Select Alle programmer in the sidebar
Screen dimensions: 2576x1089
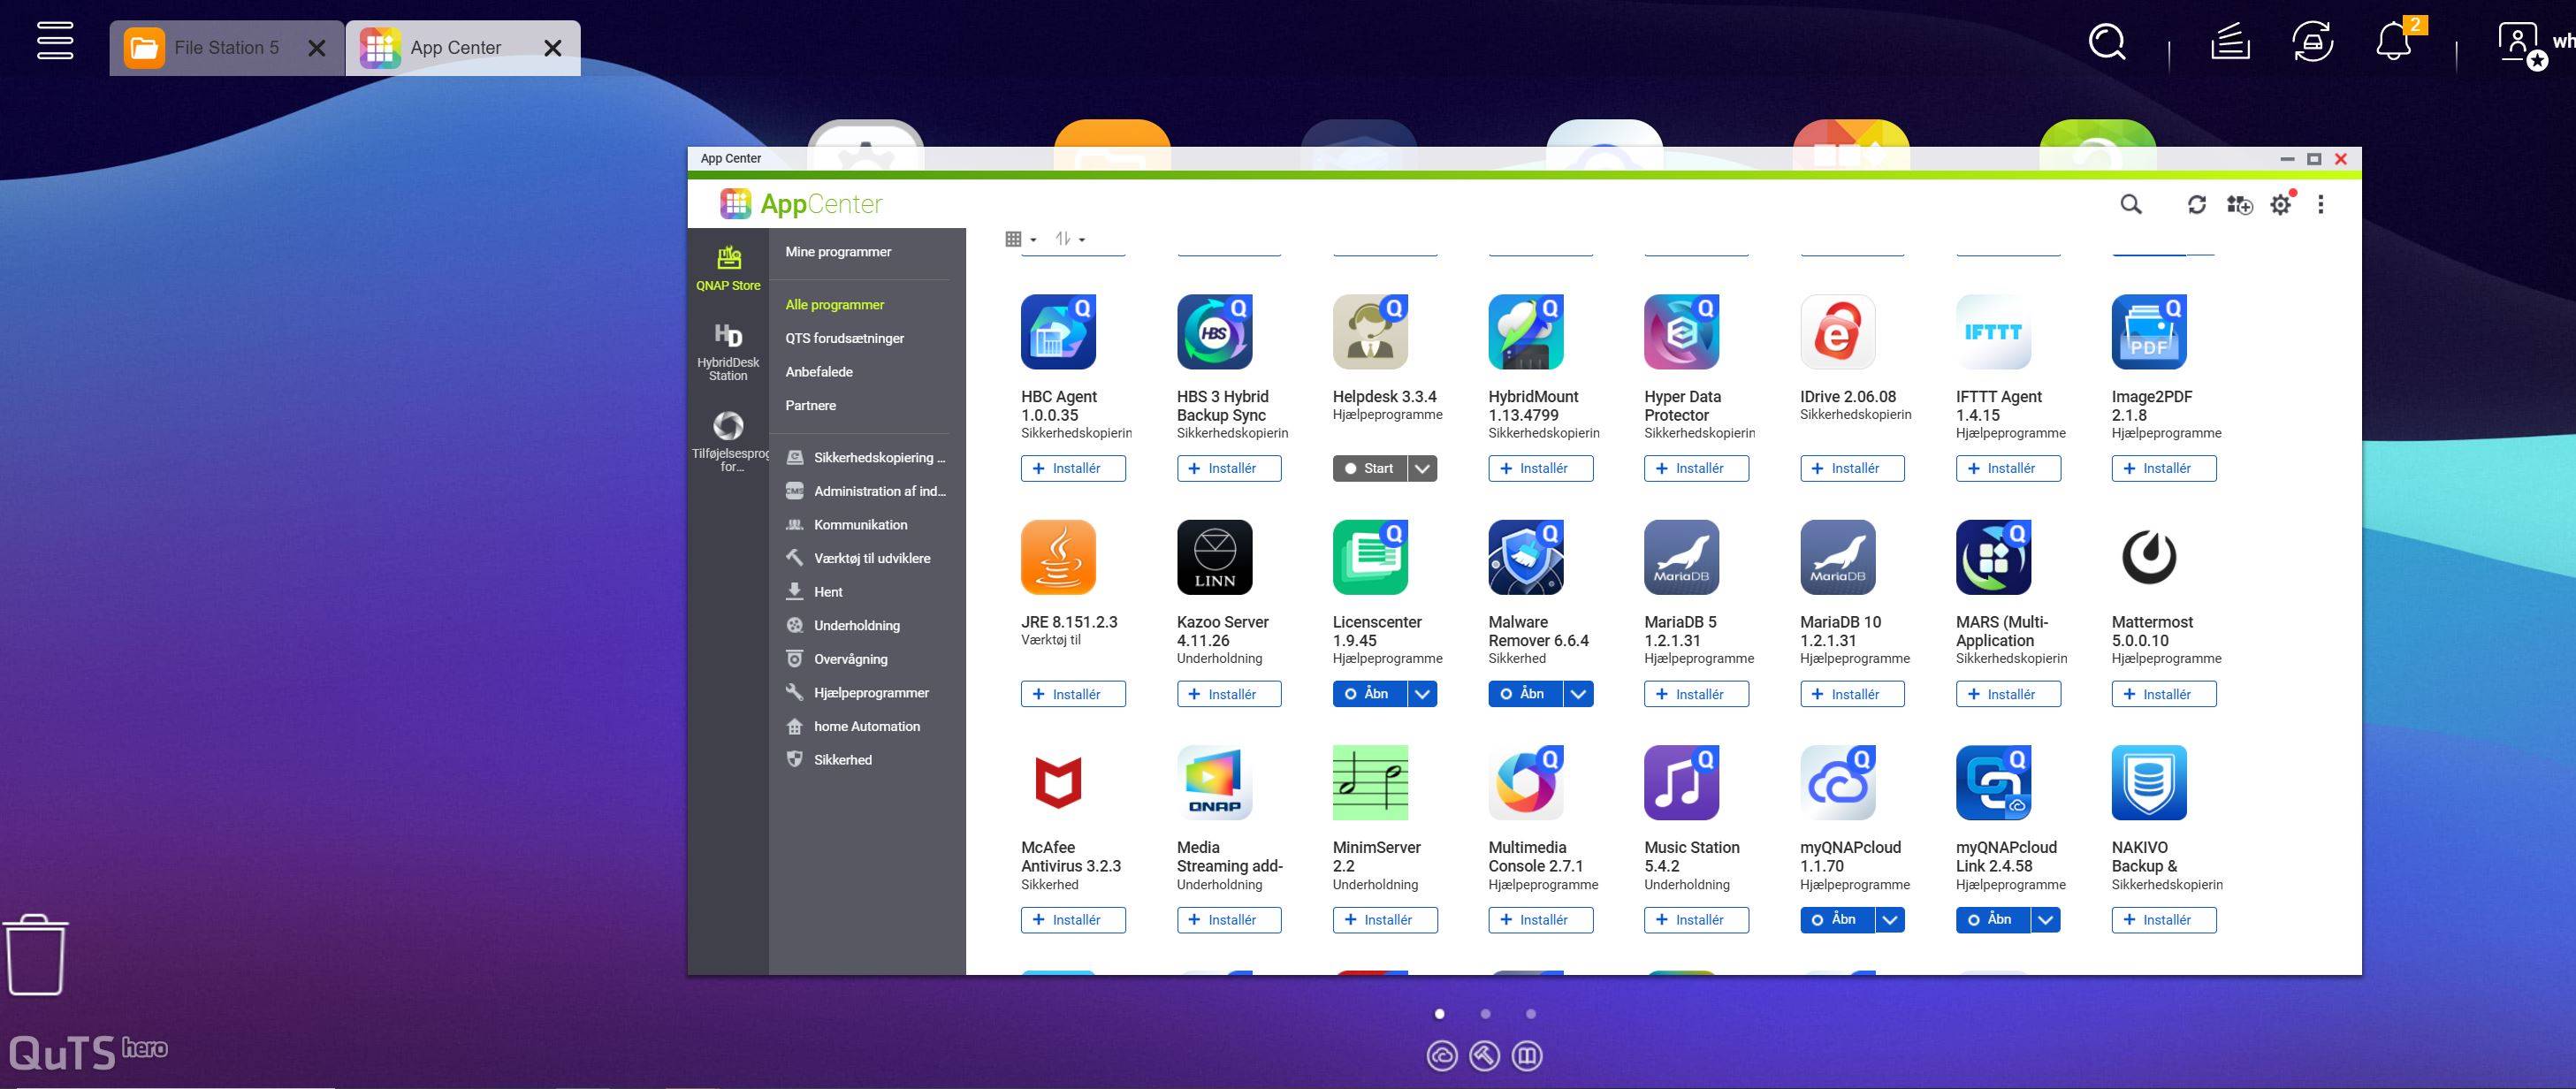835,305
